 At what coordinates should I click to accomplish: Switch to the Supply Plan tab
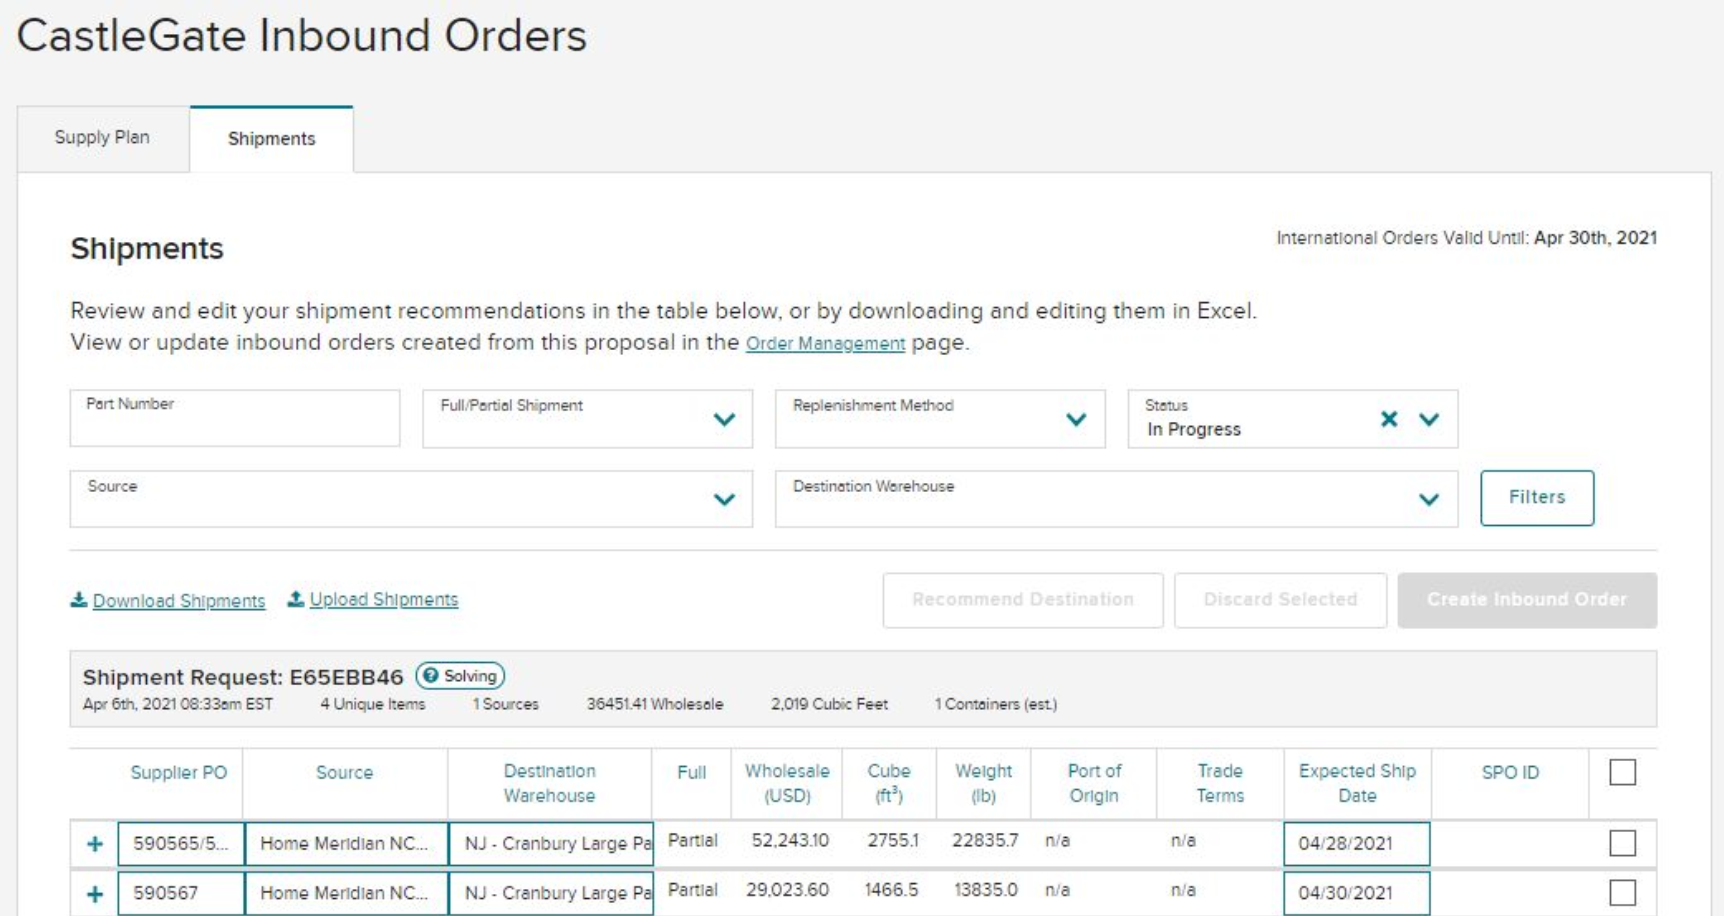point(102,138)
